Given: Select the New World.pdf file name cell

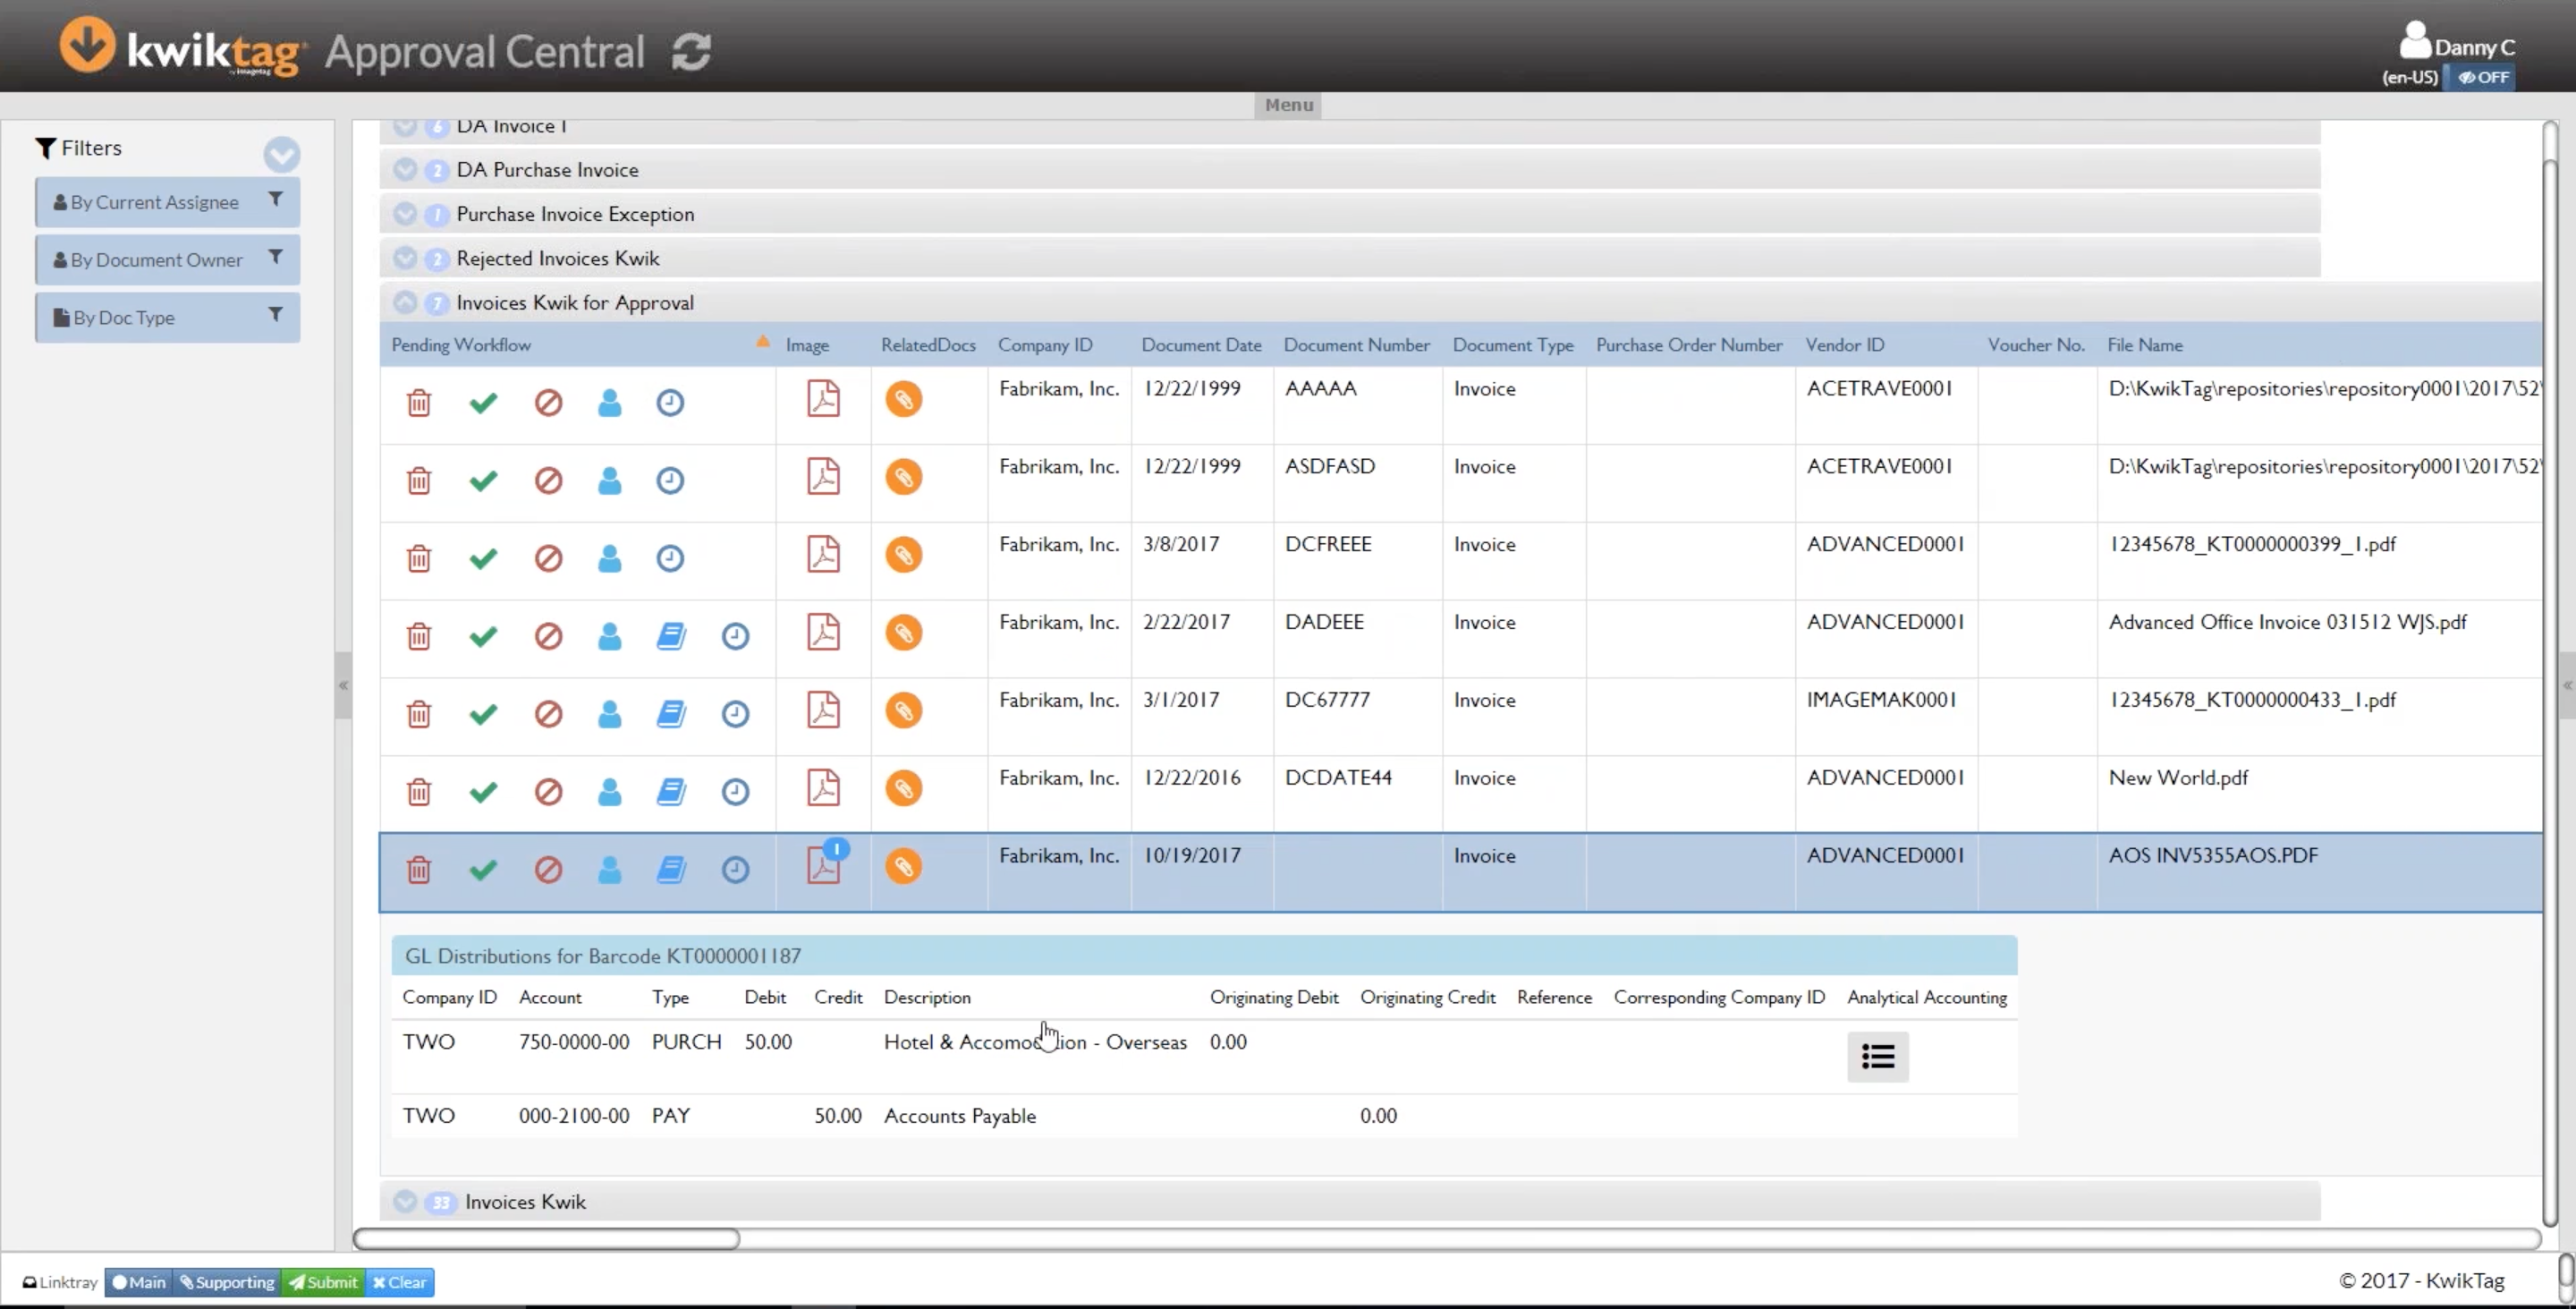Looking at the screenshot, I should [2178, 778].
